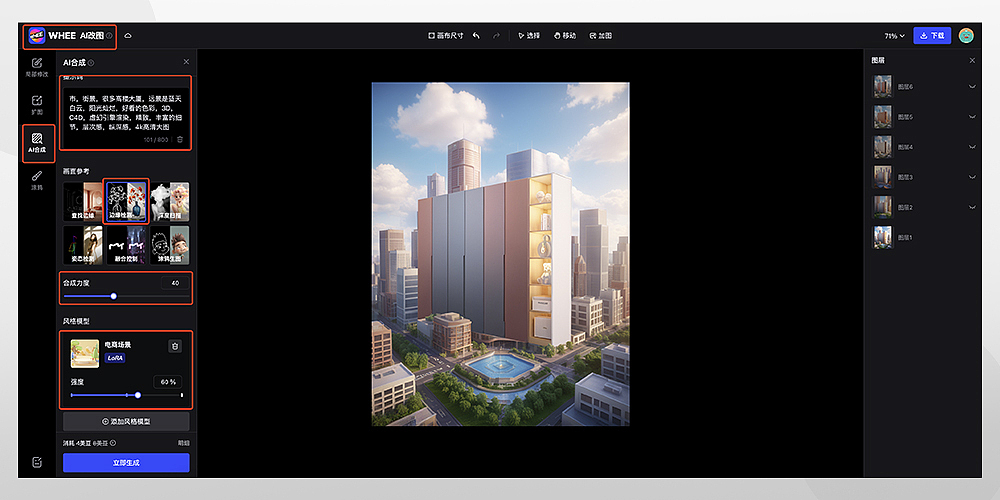Expand the 图层3 chevron
1000x500 pixels.
click(x=972, y=177)
